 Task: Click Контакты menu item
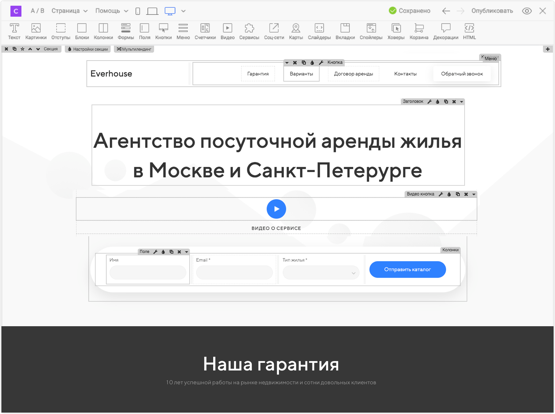405,74
